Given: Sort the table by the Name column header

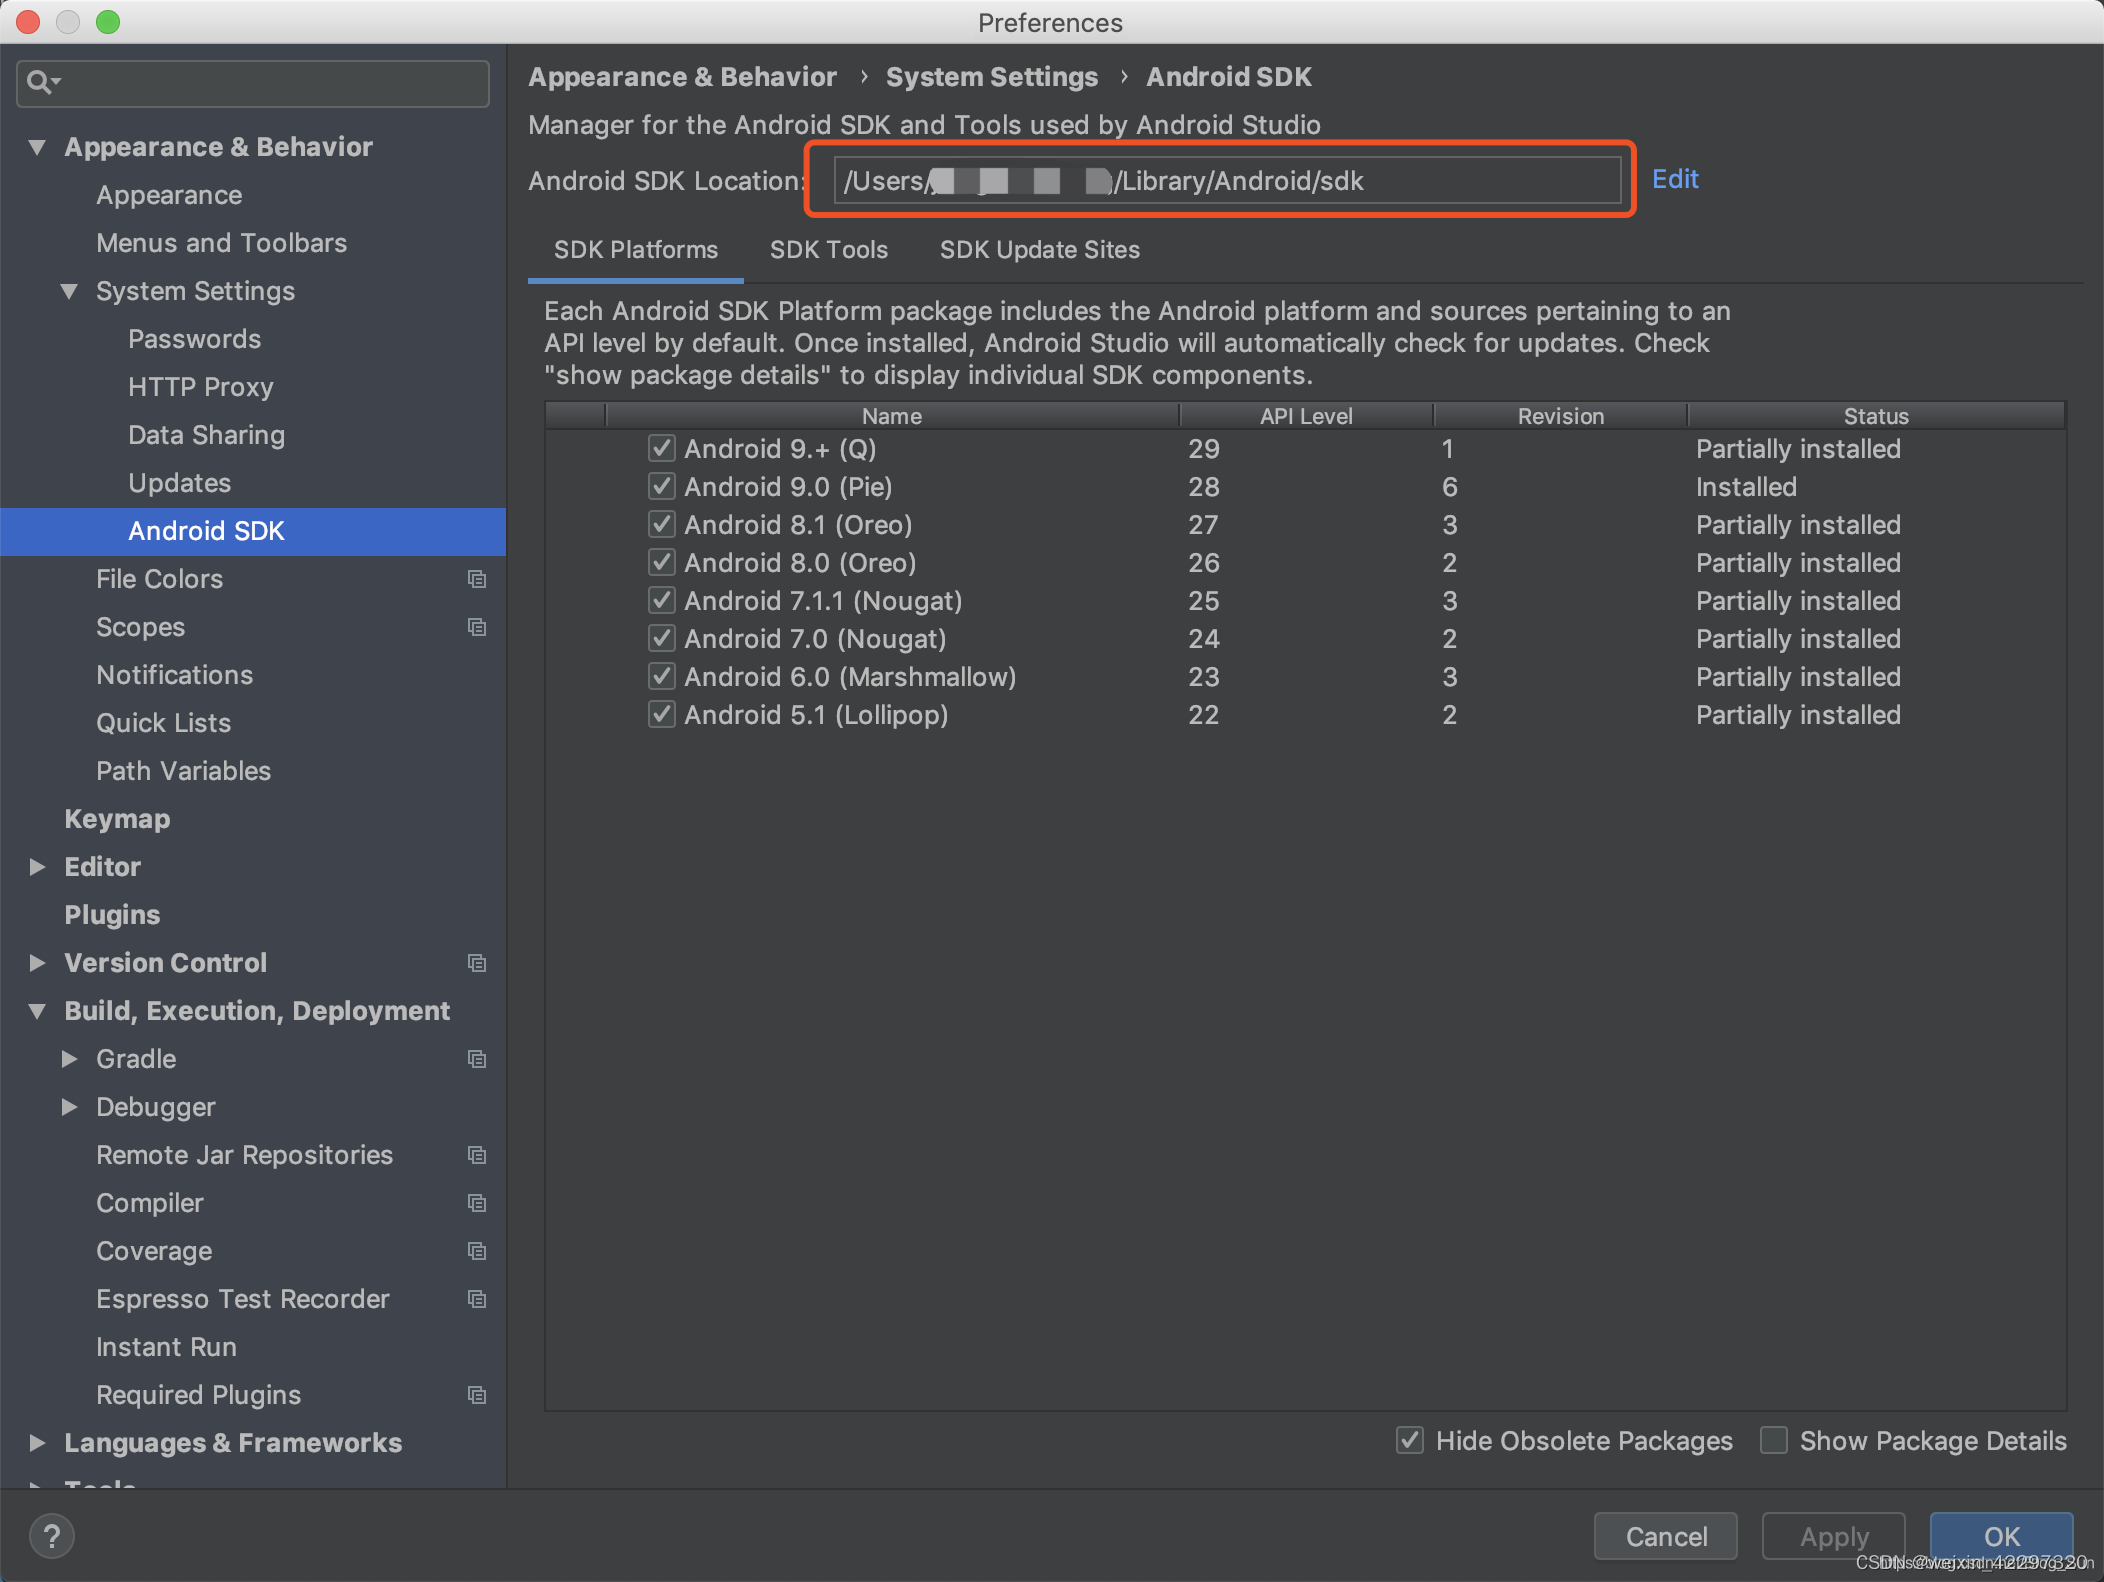Looking at the screenshot, I should click(892, 416).
